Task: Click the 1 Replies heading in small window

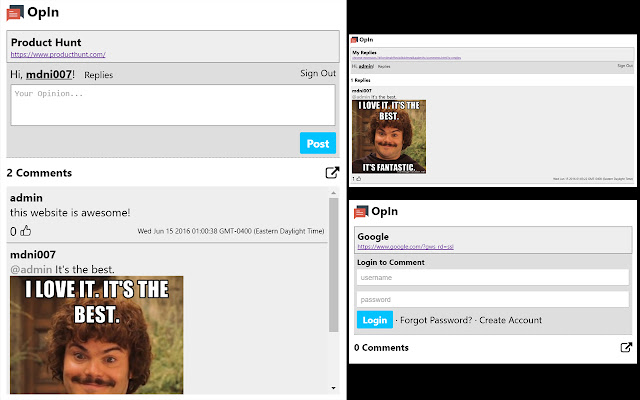Action: click(x=361, y=80)
